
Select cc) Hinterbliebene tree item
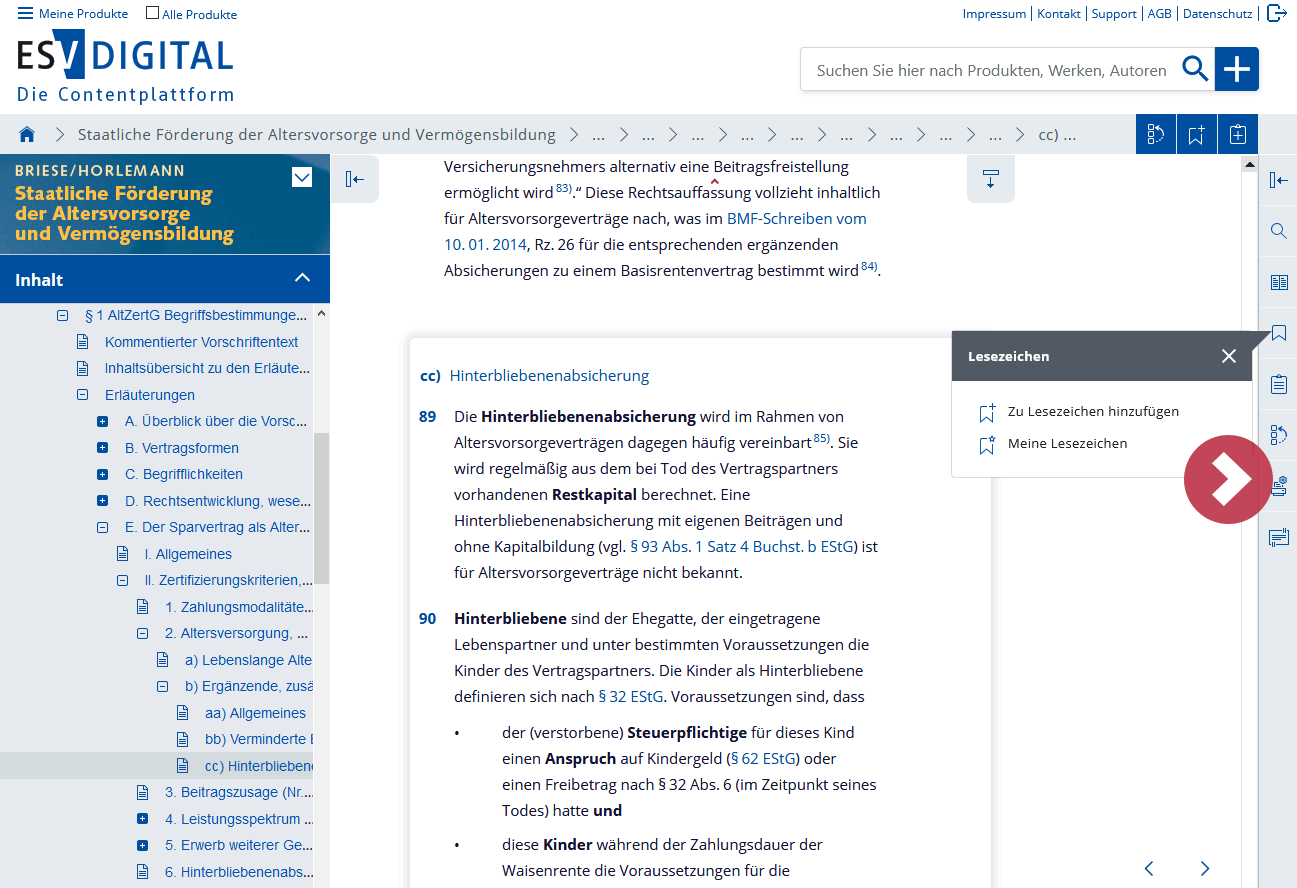point(258,766)
